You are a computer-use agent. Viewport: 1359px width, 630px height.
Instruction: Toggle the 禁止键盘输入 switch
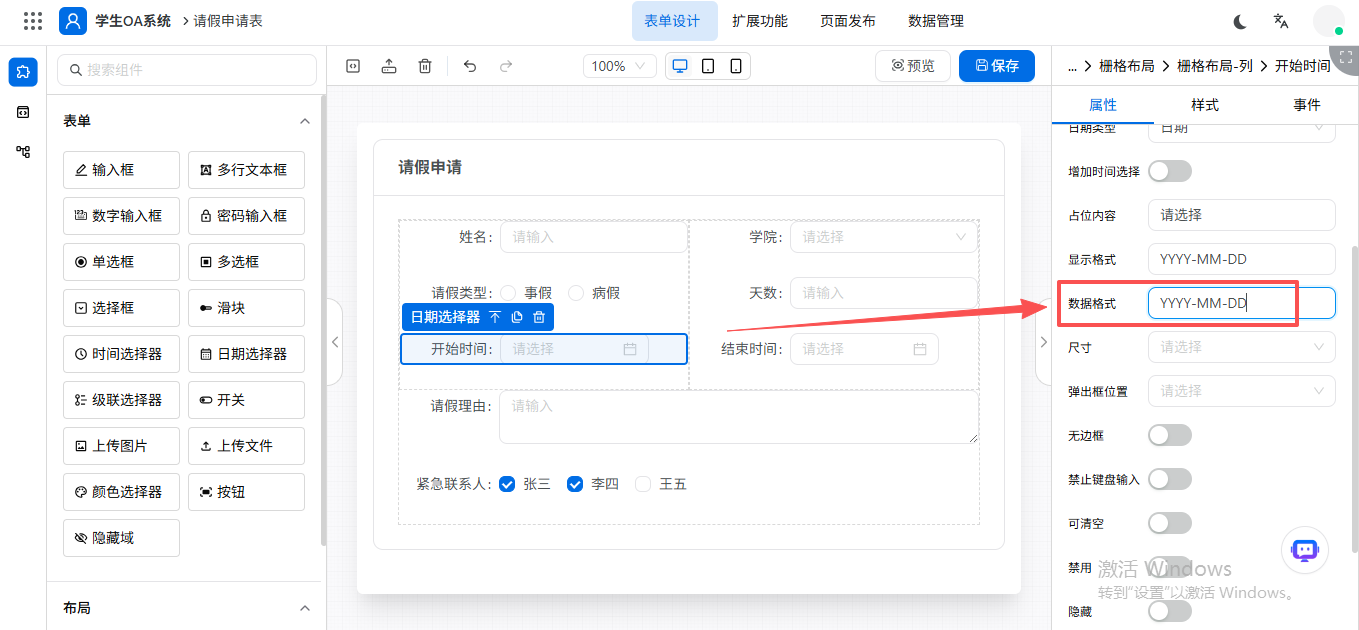pyautogui.click(x=1170, y=479)
